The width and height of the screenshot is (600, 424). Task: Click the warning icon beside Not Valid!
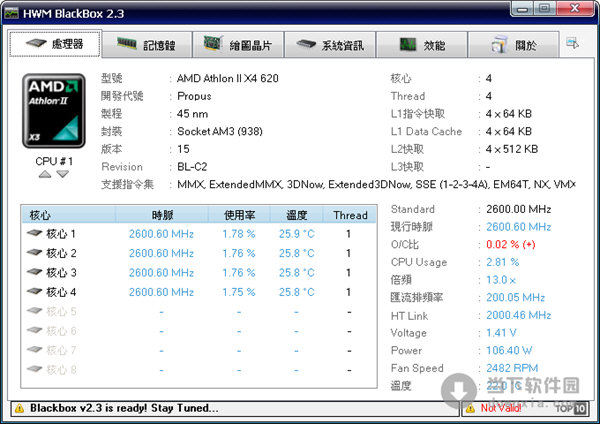point(471,409)
